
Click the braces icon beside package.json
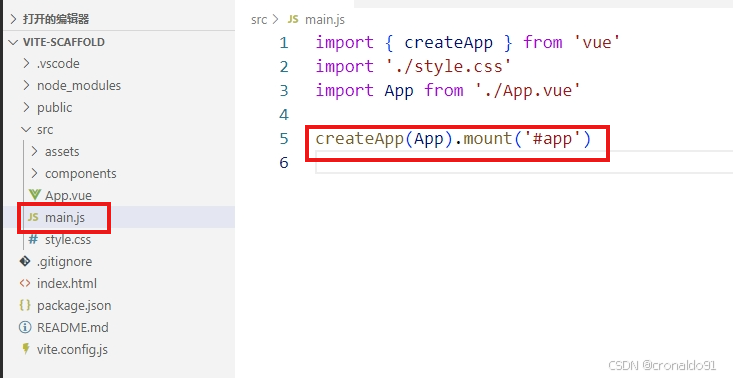coord(25,305)
